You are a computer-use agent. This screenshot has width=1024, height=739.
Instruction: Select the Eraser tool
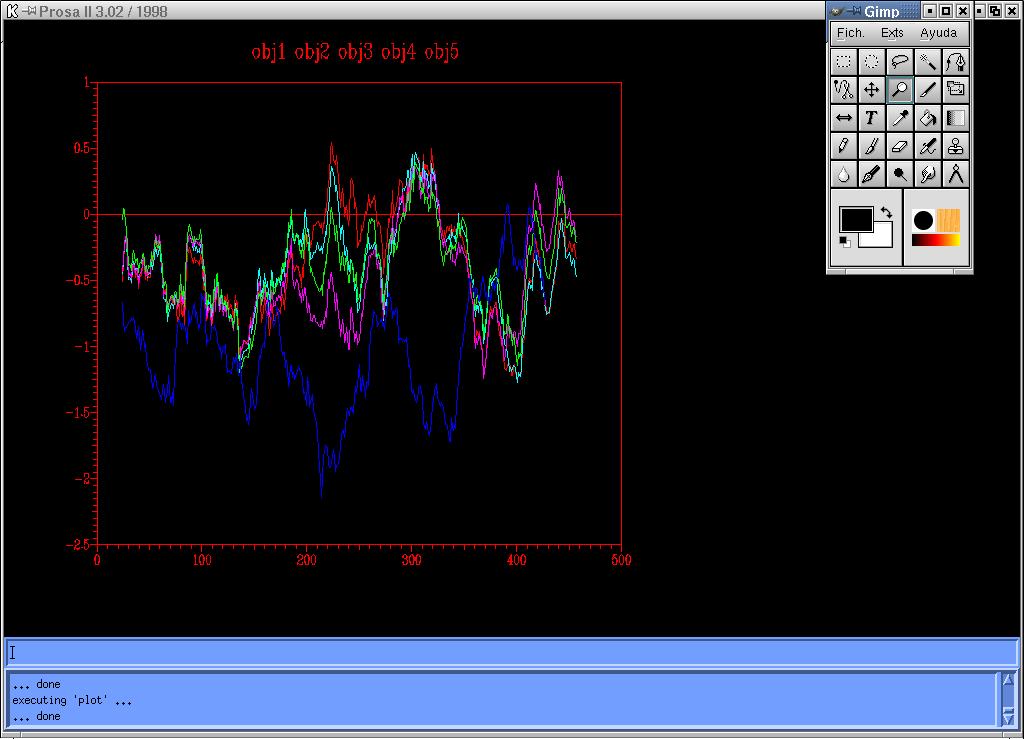(x=900, y=146)
